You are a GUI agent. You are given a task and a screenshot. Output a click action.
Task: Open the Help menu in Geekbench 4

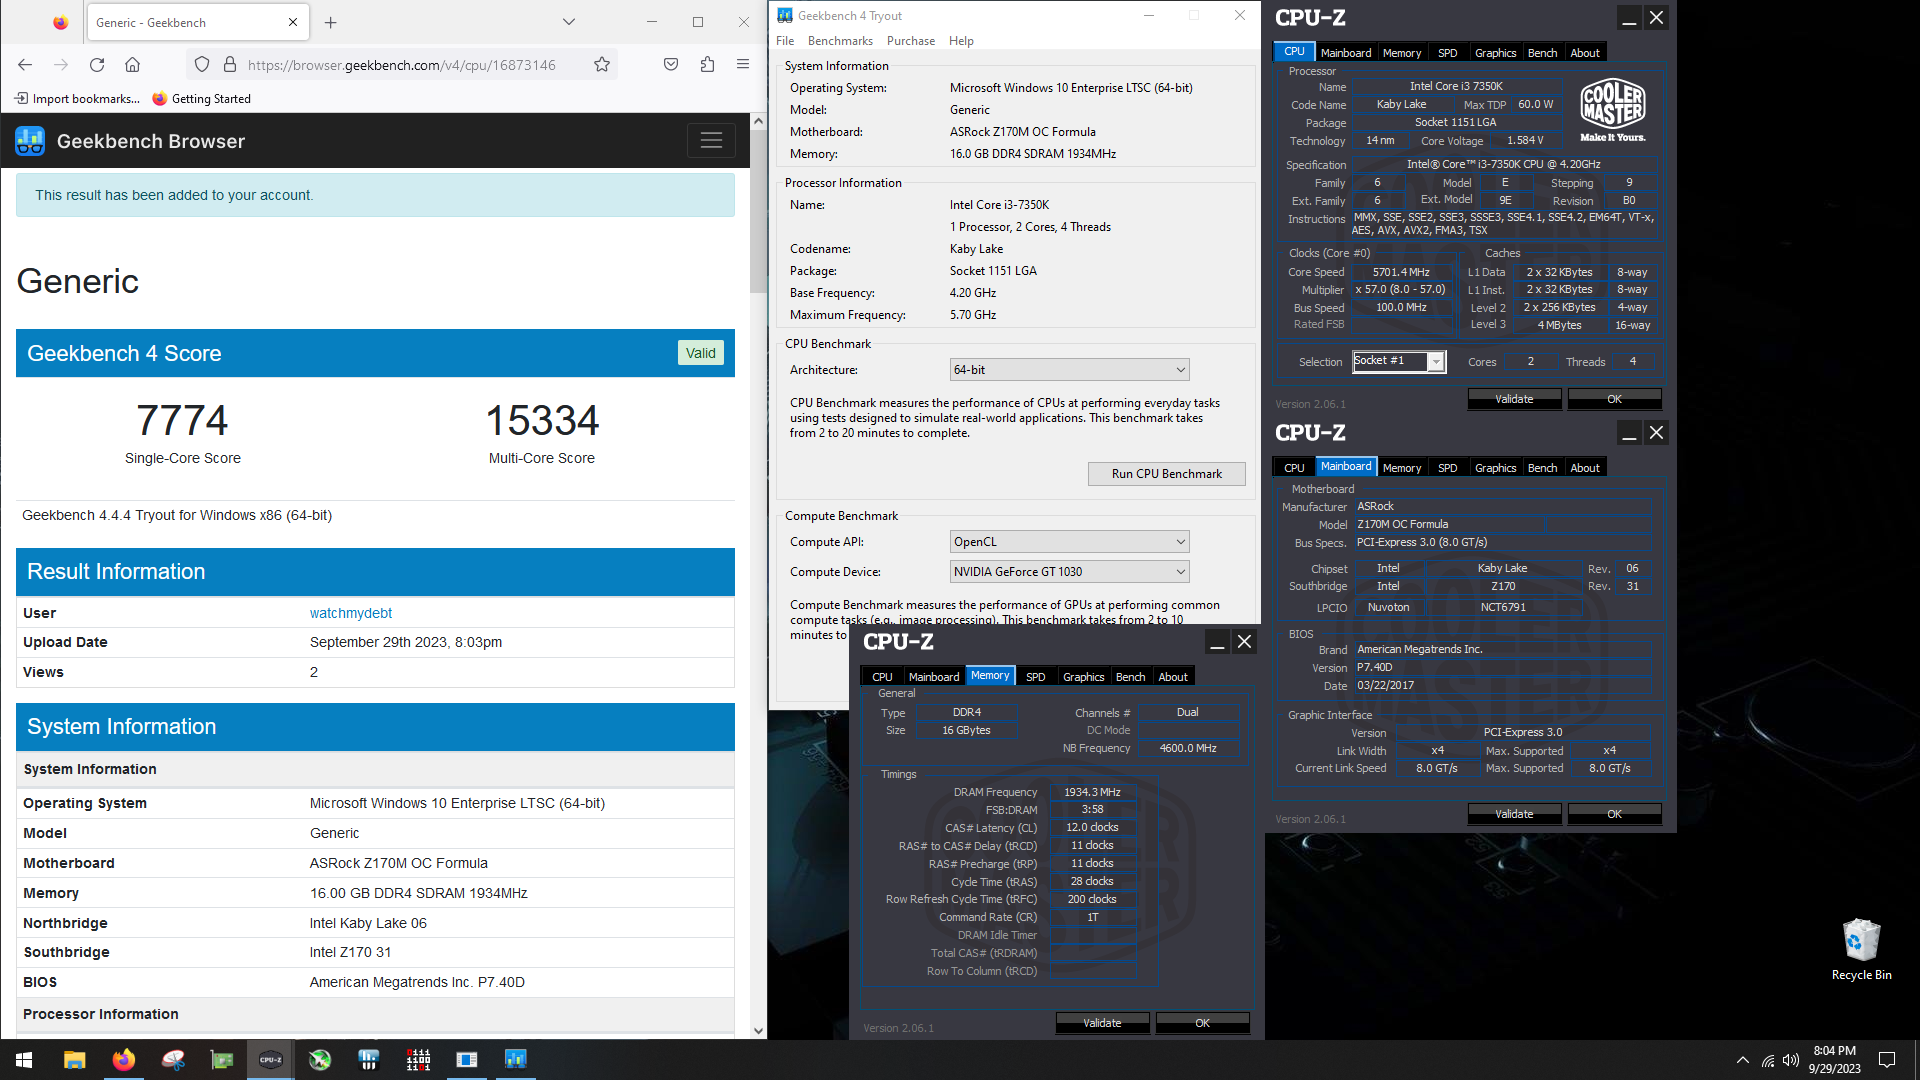point(961,41)
